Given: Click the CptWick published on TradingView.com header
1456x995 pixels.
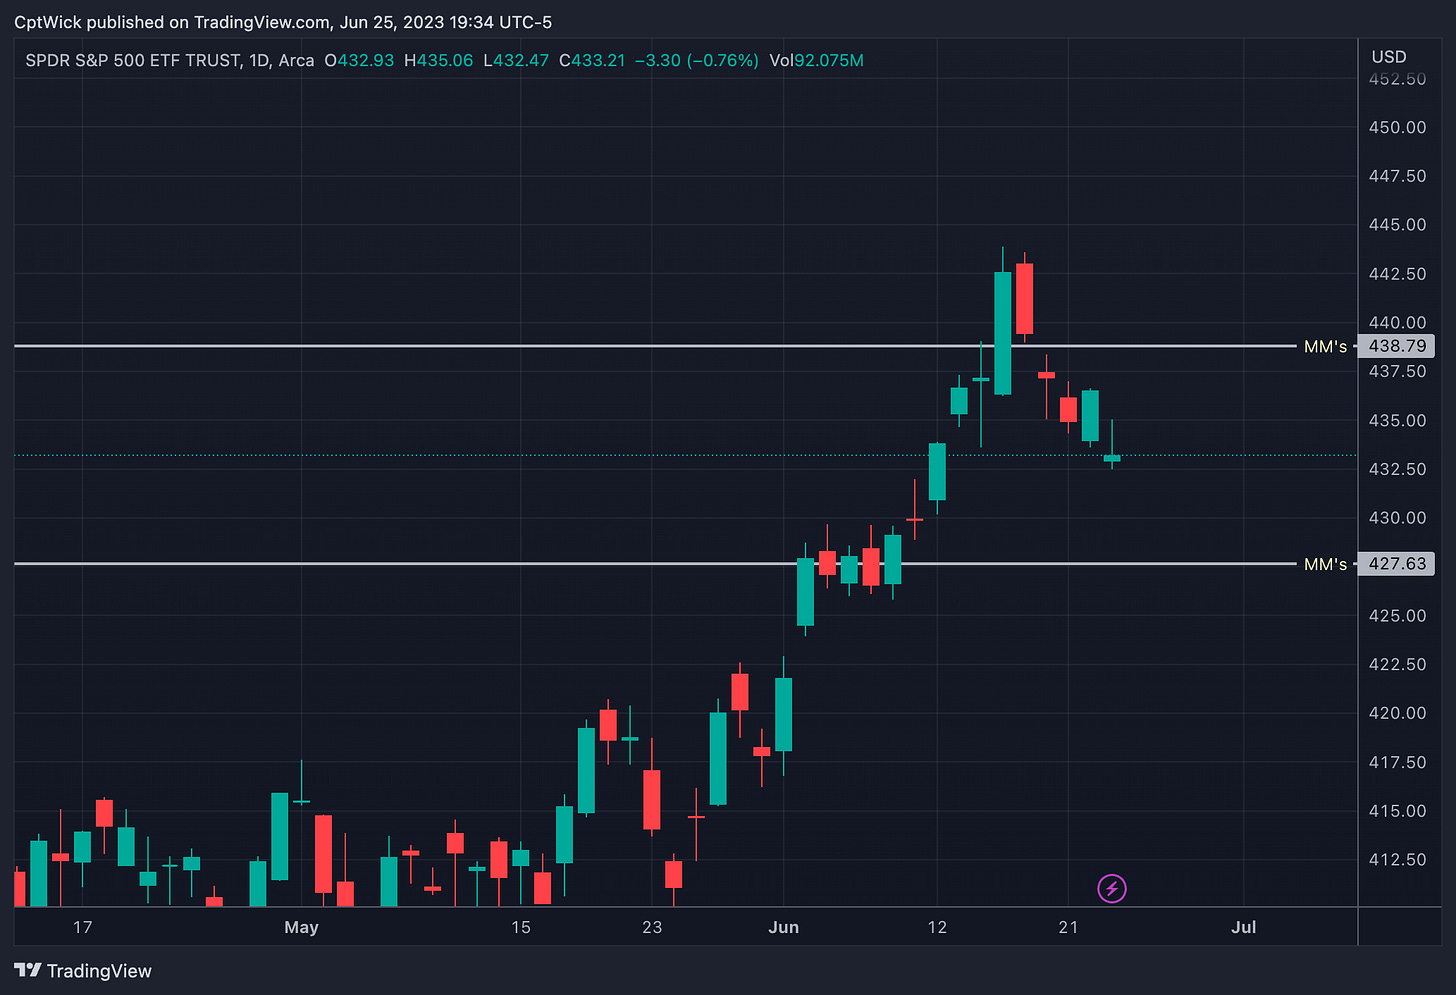Looking at the screenshot, I should pos(283,22).
